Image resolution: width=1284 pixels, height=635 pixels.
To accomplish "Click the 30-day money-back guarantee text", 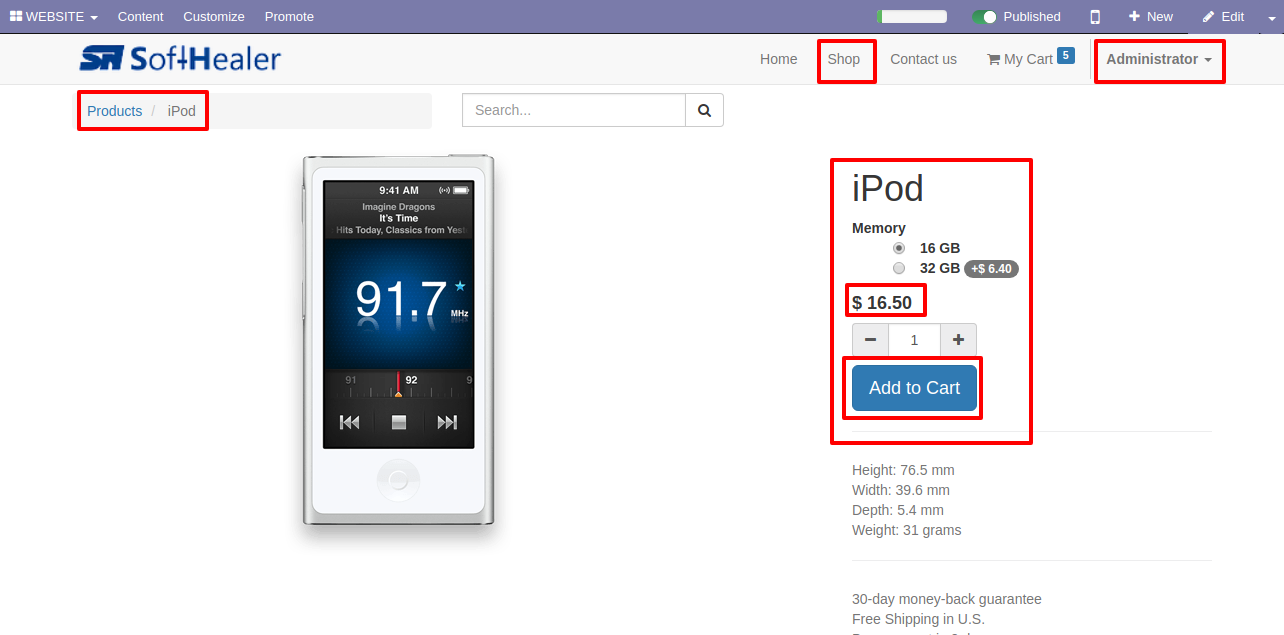I will click(947, 599).
